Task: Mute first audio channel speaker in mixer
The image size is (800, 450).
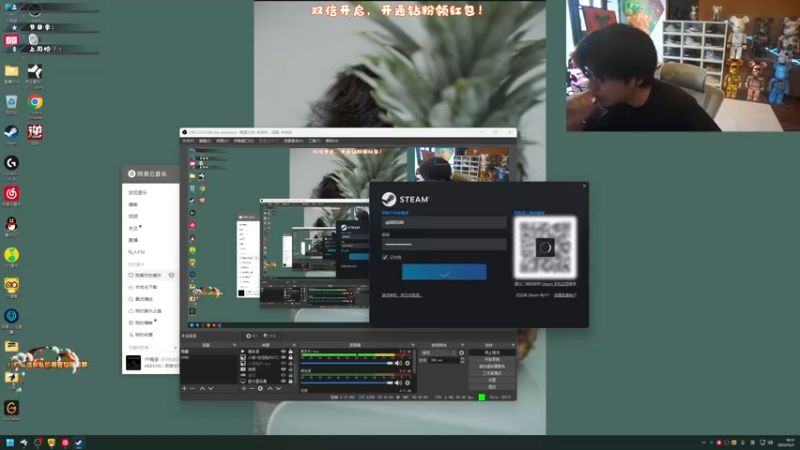Action: point(398,363)
